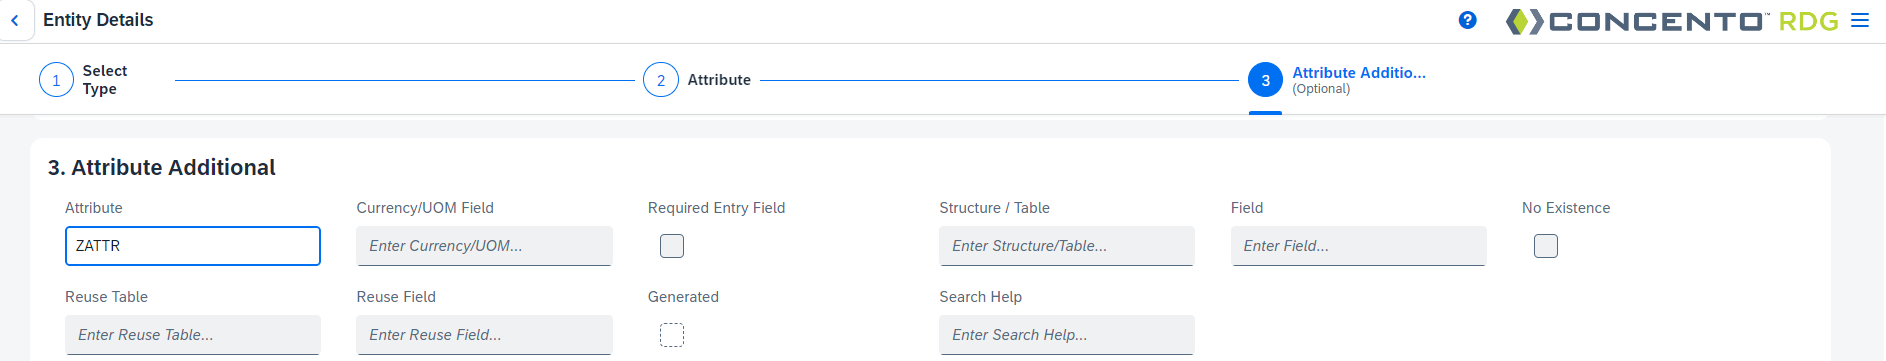Tick the No Existence checkbox
1886x361 pixels.
[1546, 246]
